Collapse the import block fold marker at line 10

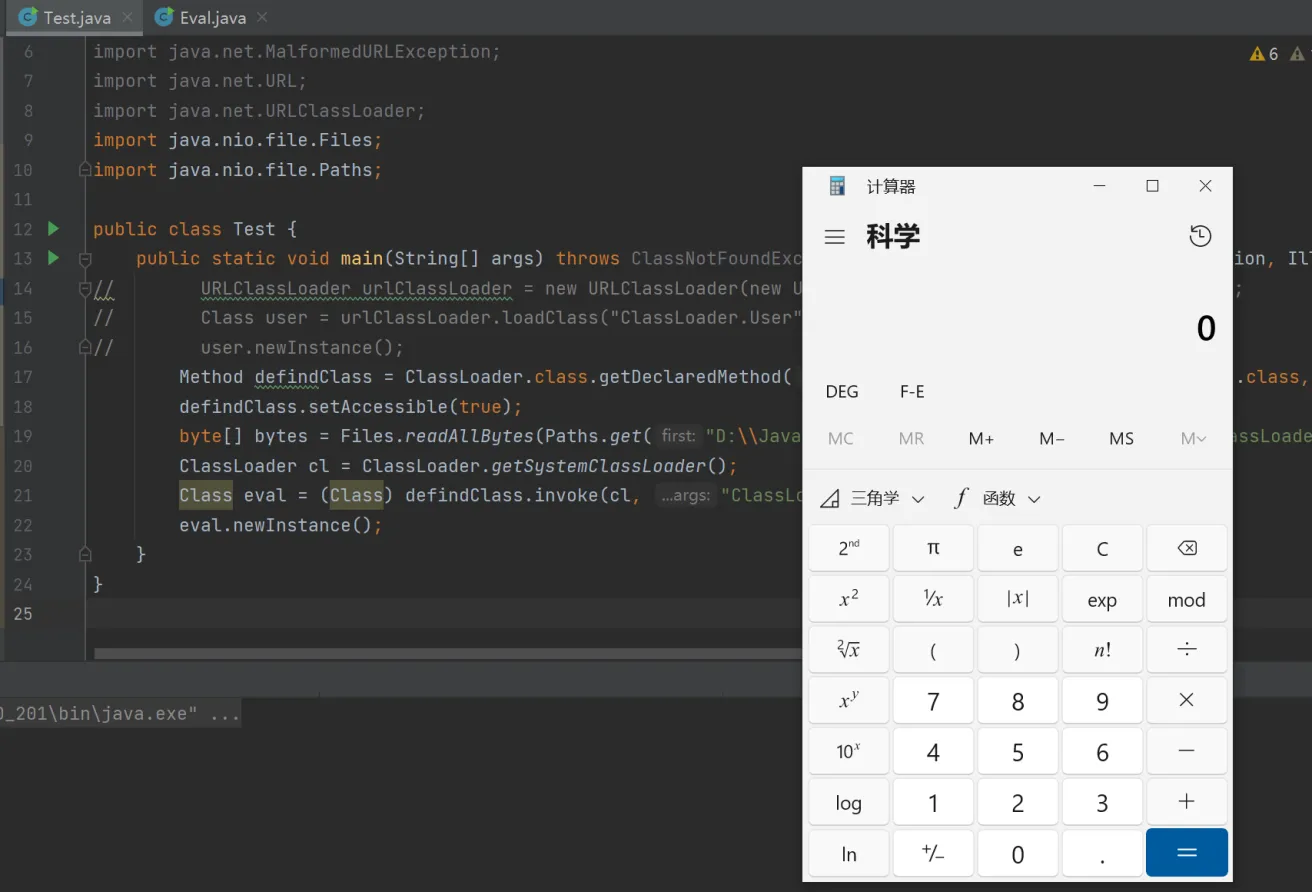pyautogui.click(x=85, y=170)
